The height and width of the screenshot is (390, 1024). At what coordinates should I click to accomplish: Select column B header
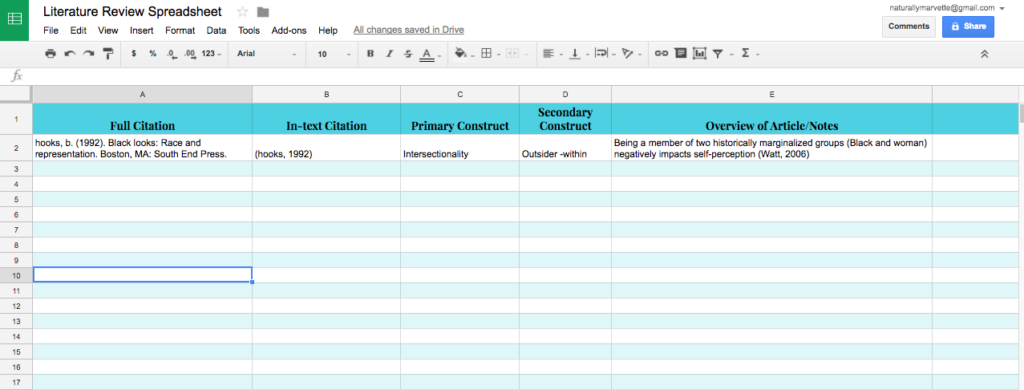[327, 95]
